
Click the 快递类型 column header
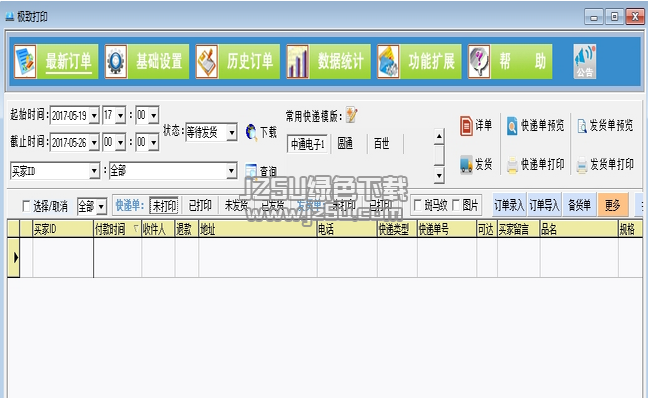click(x=397, y=229)
